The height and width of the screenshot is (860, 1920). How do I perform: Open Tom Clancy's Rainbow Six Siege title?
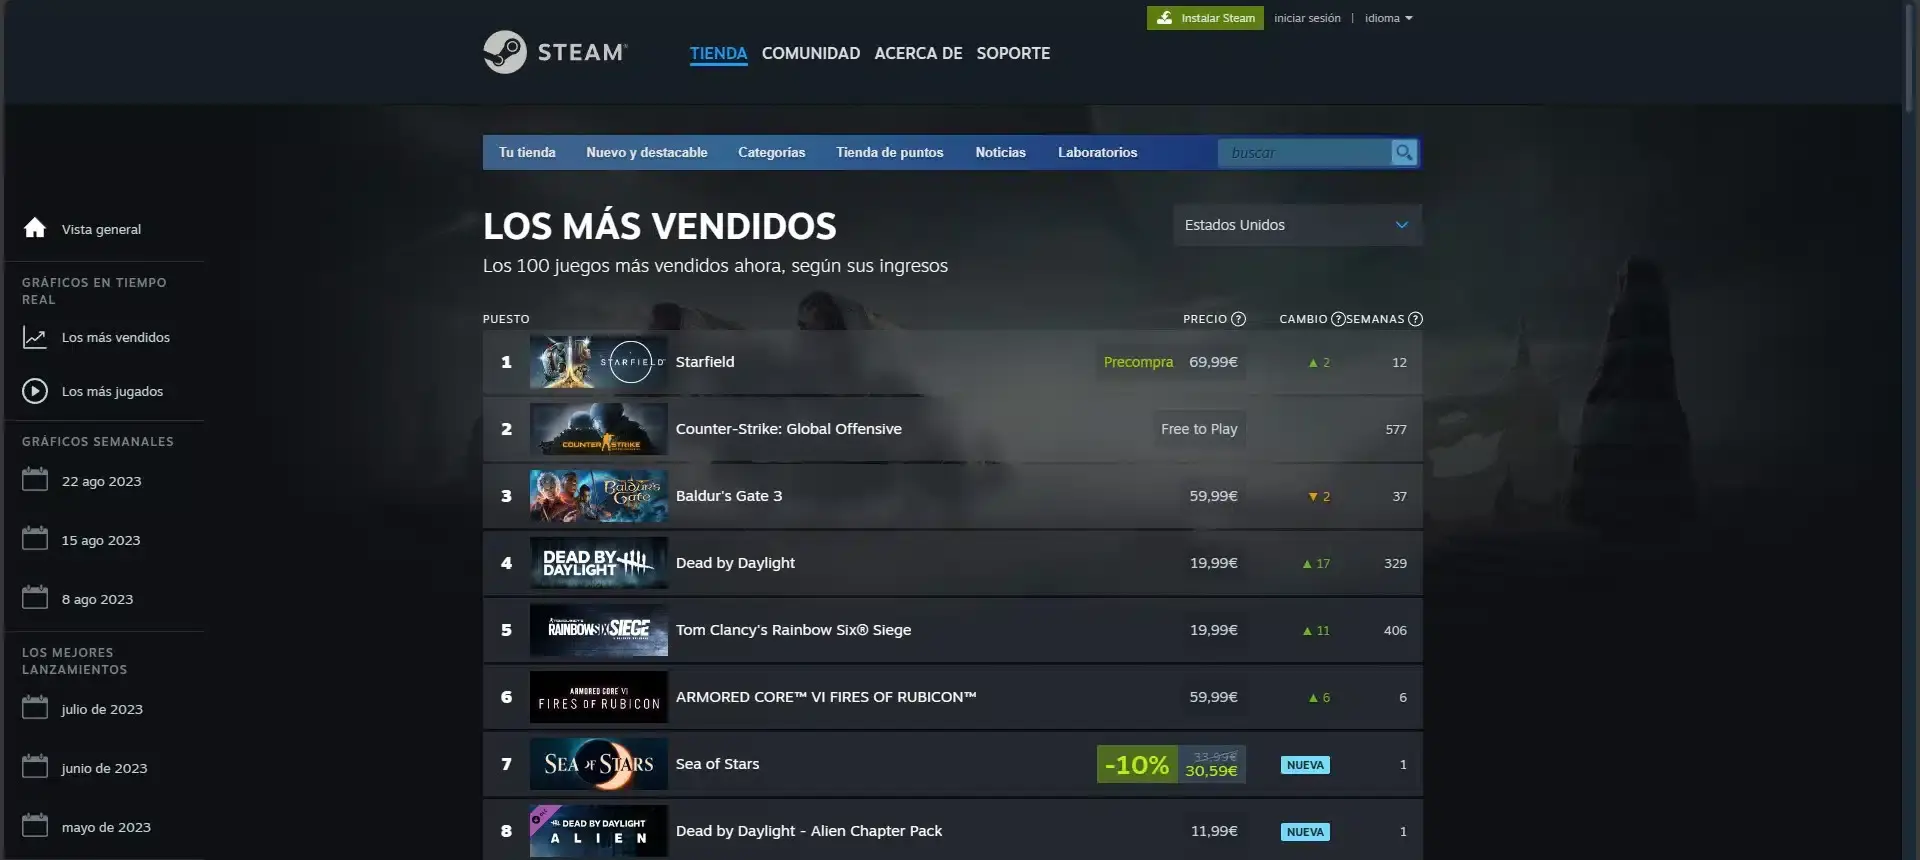pos(793,630)
